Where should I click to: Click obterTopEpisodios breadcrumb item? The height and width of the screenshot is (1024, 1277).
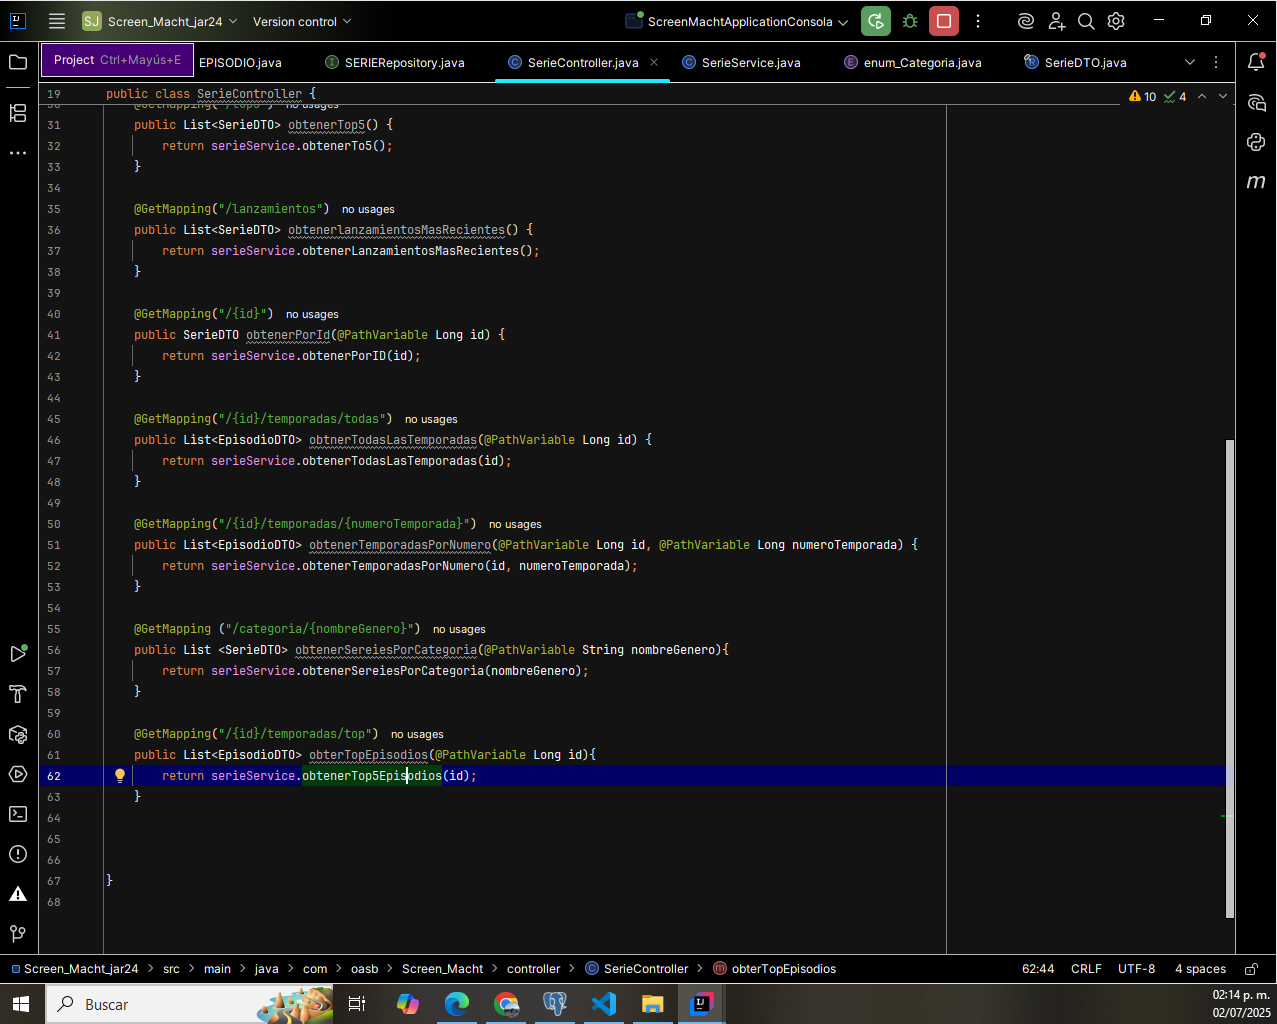pyautogui.click(x=774, y=969)
